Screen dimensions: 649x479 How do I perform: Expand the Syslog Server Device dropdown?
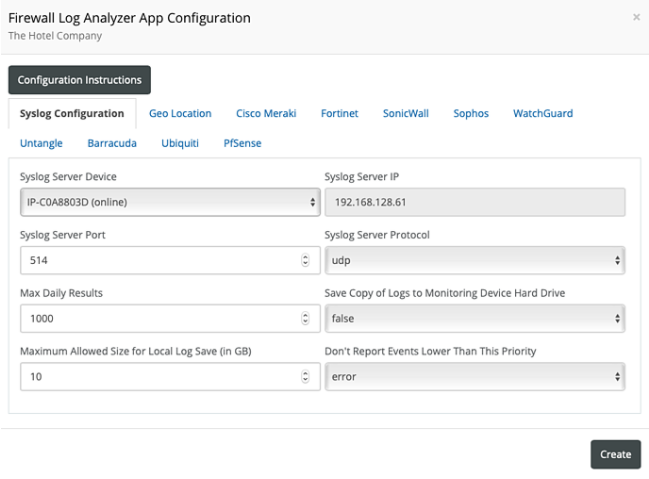click(x=170, y=202)
